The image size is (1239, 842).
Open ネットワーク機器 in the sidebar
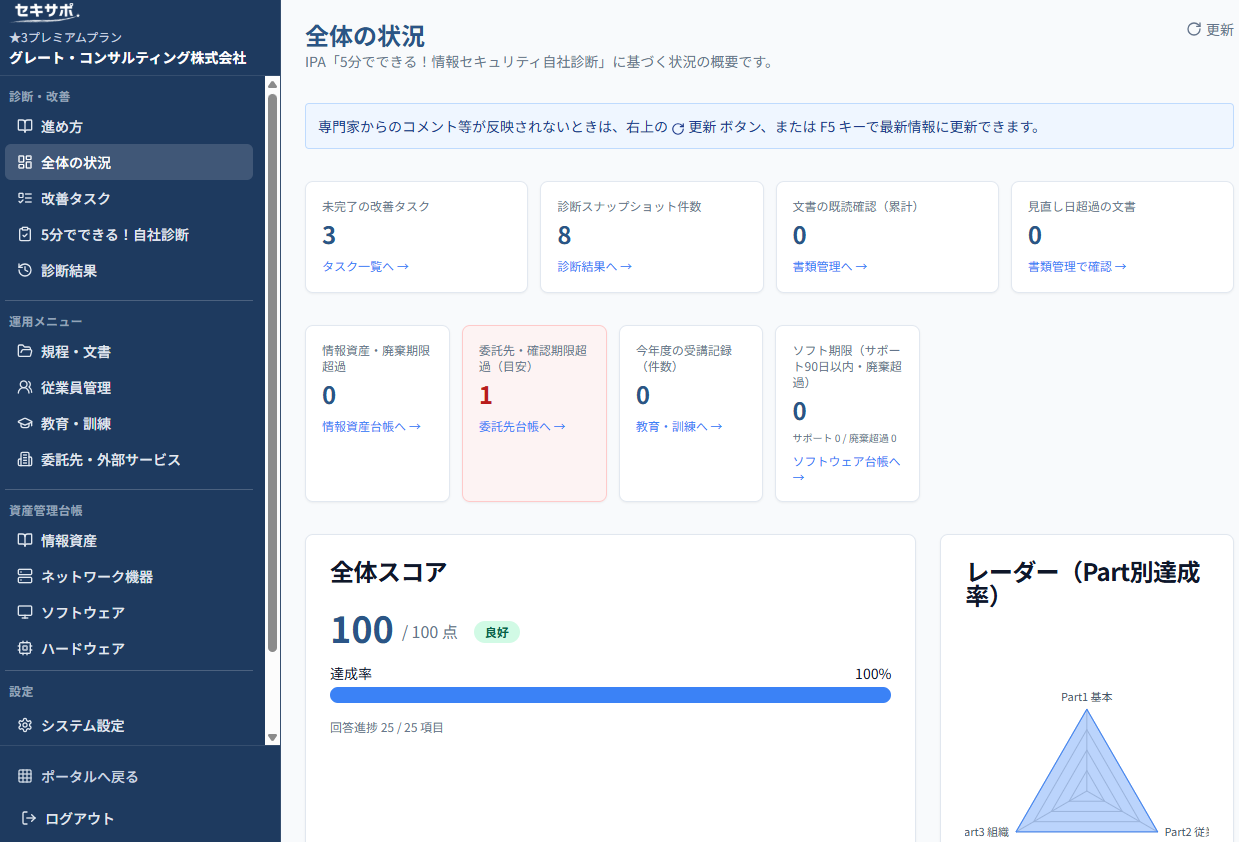tap(129, 577)
